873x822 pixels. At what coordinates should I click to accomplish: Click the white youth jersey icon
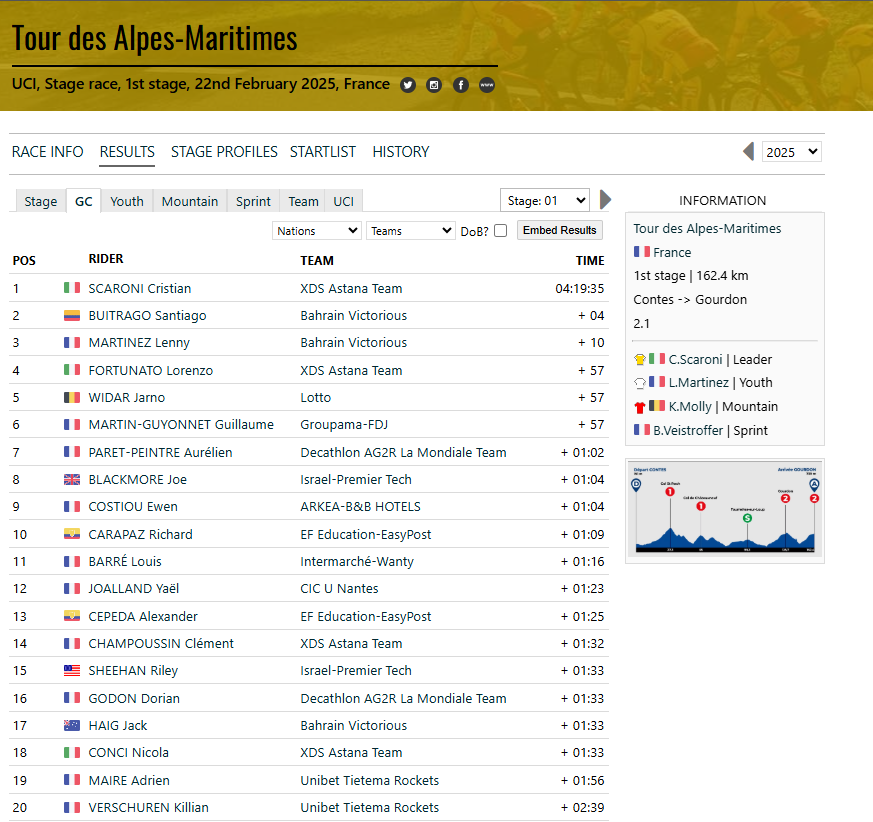640,383
